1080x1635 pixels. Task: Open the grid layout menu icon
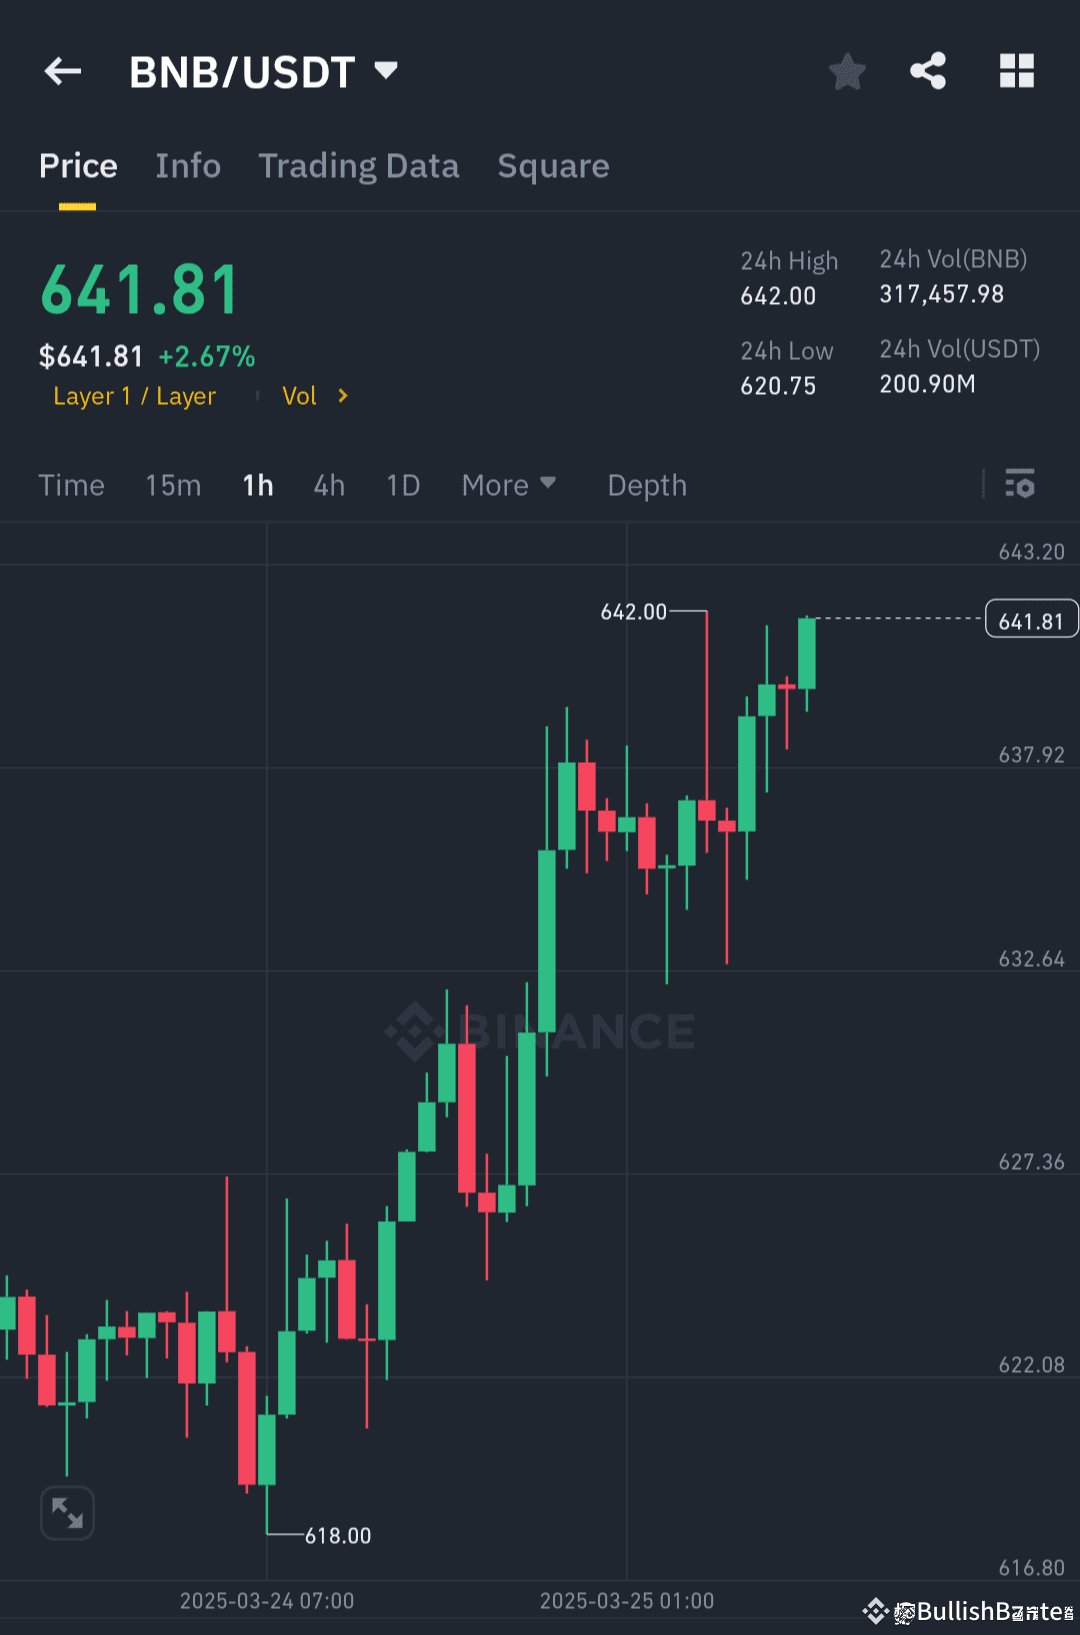[x=1017, y=71]
